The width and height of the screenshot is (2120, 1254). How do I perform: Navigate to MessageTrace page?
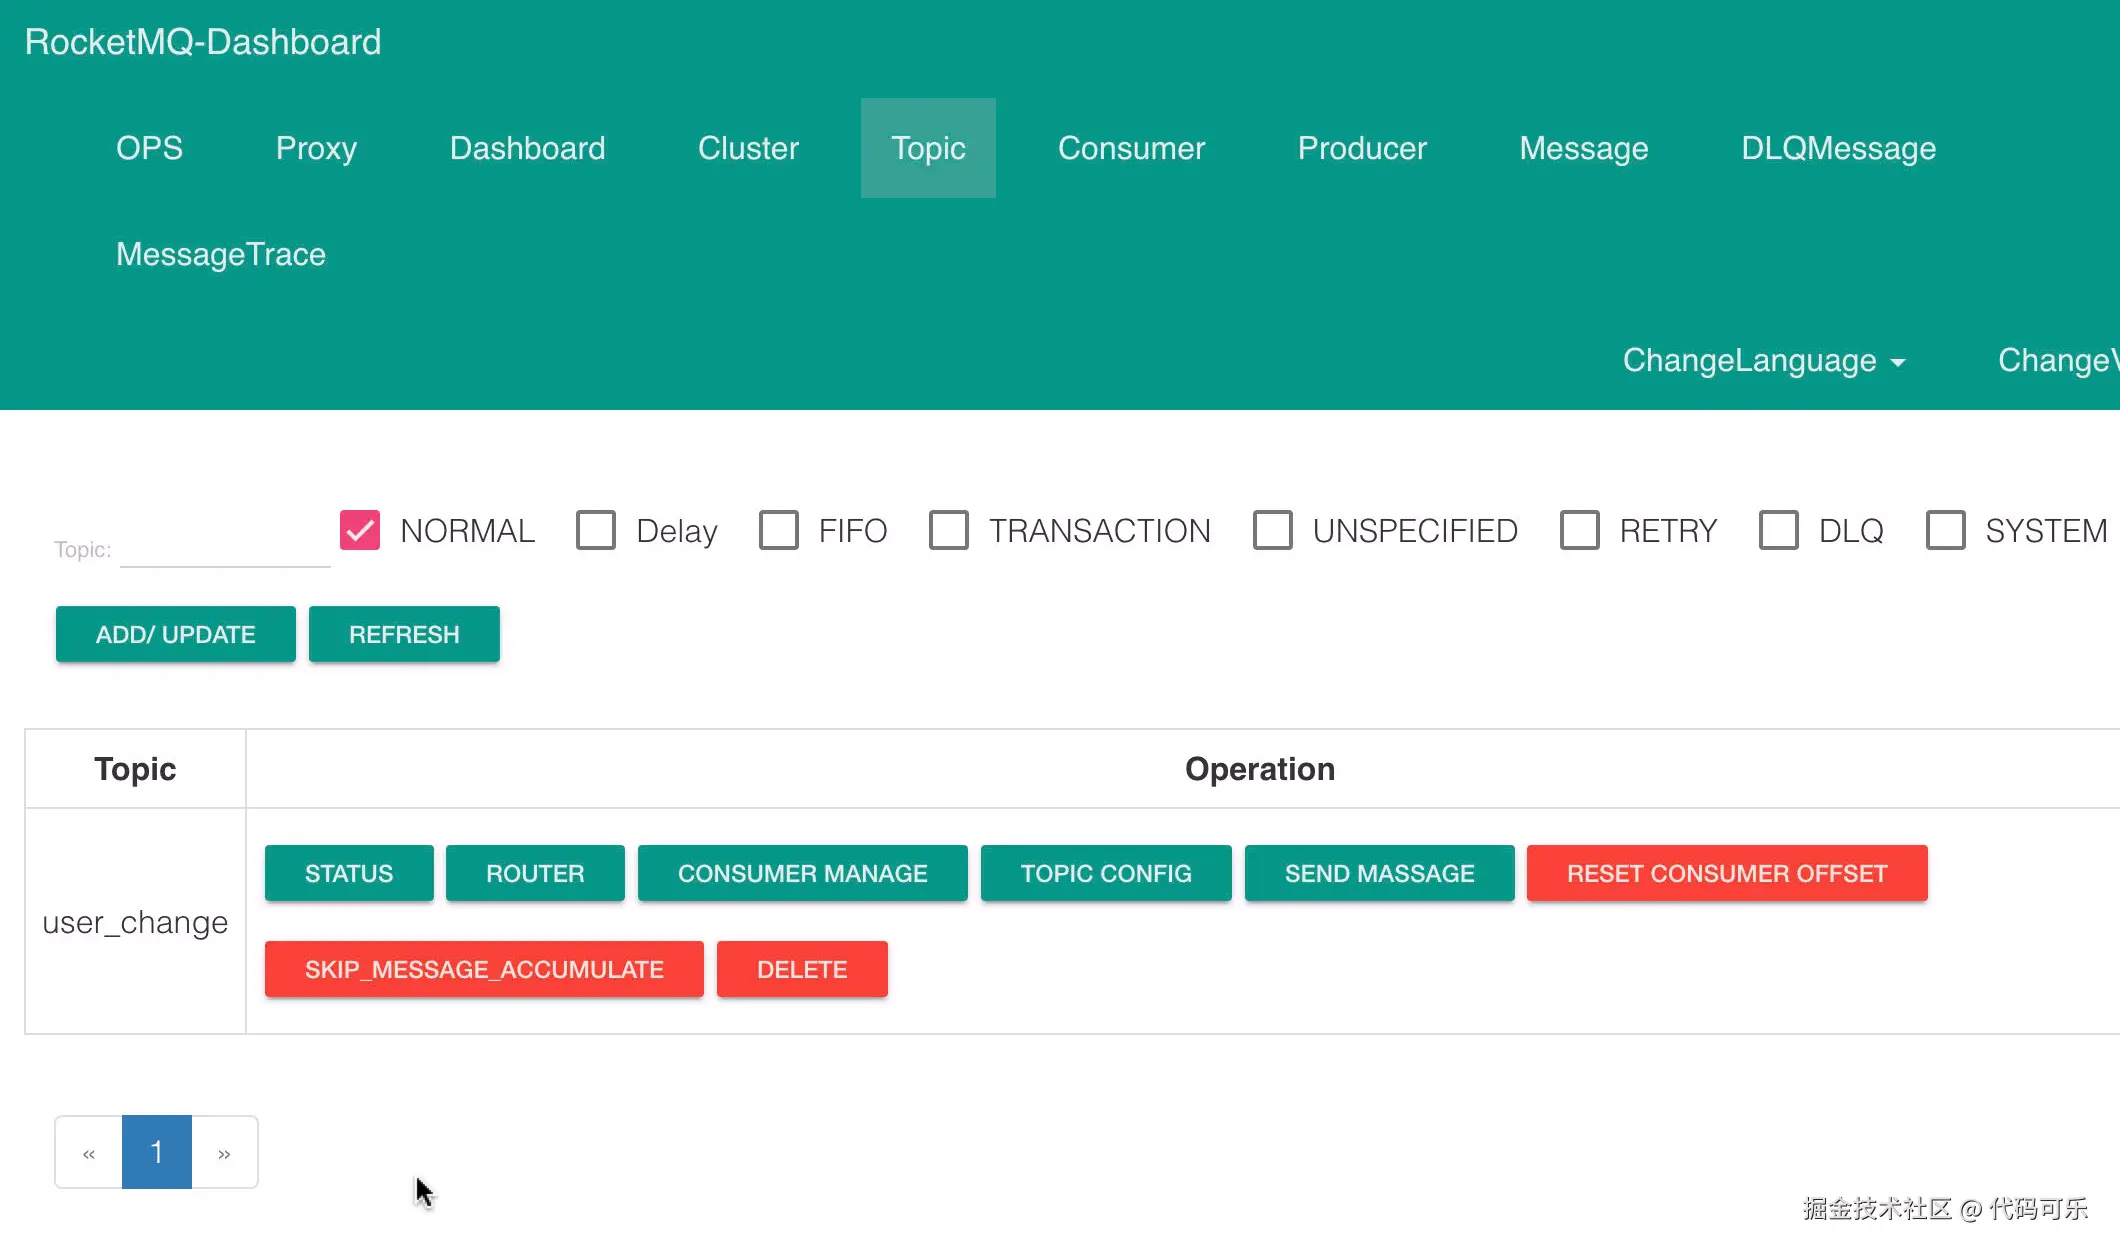pos(221,254)
